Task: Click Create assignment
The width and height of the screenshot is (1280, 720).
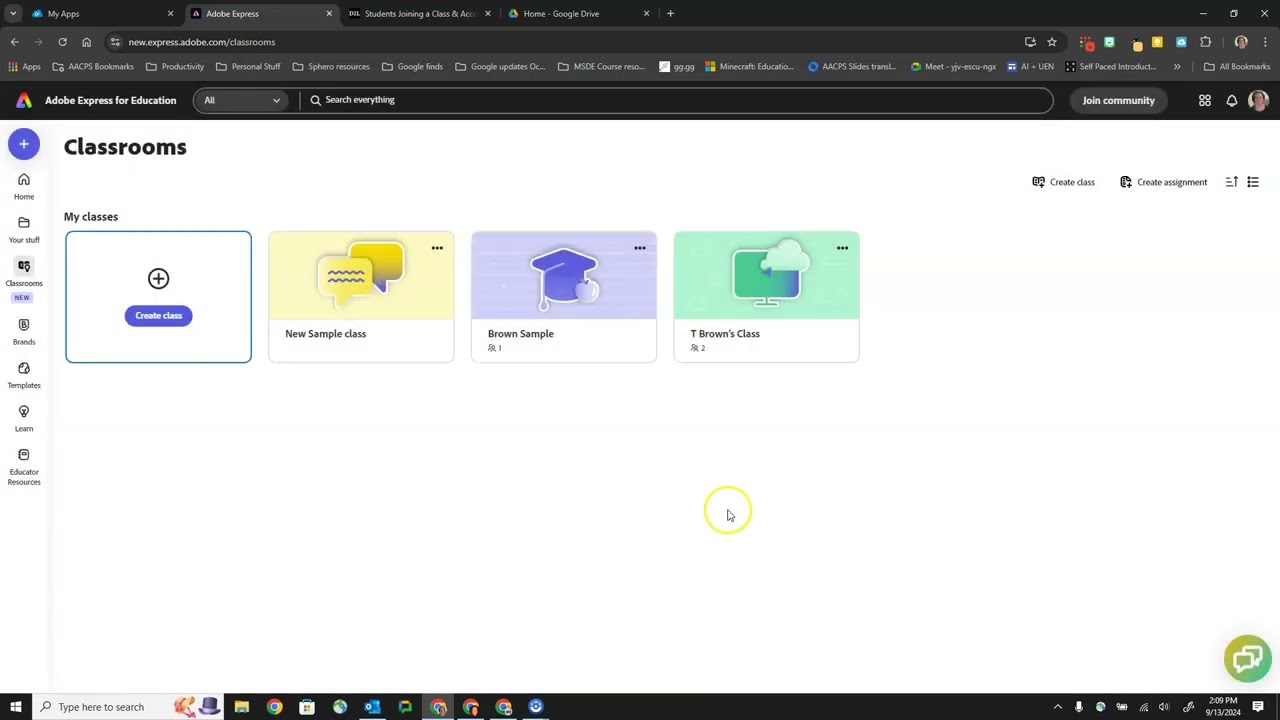Action: [x=1163, y=182]
